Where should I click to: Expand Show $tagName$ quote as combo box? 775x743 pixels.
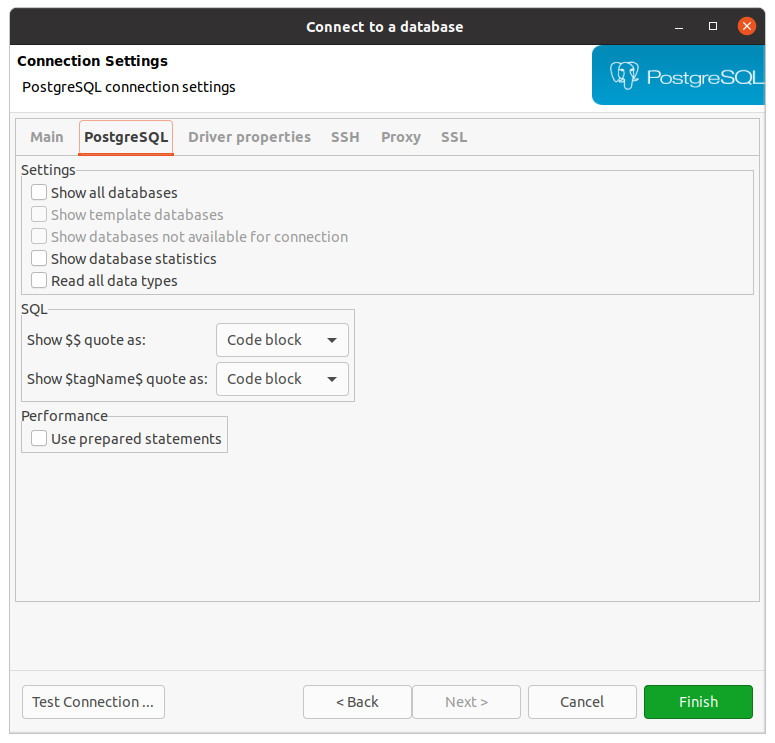tap(282, 379)
